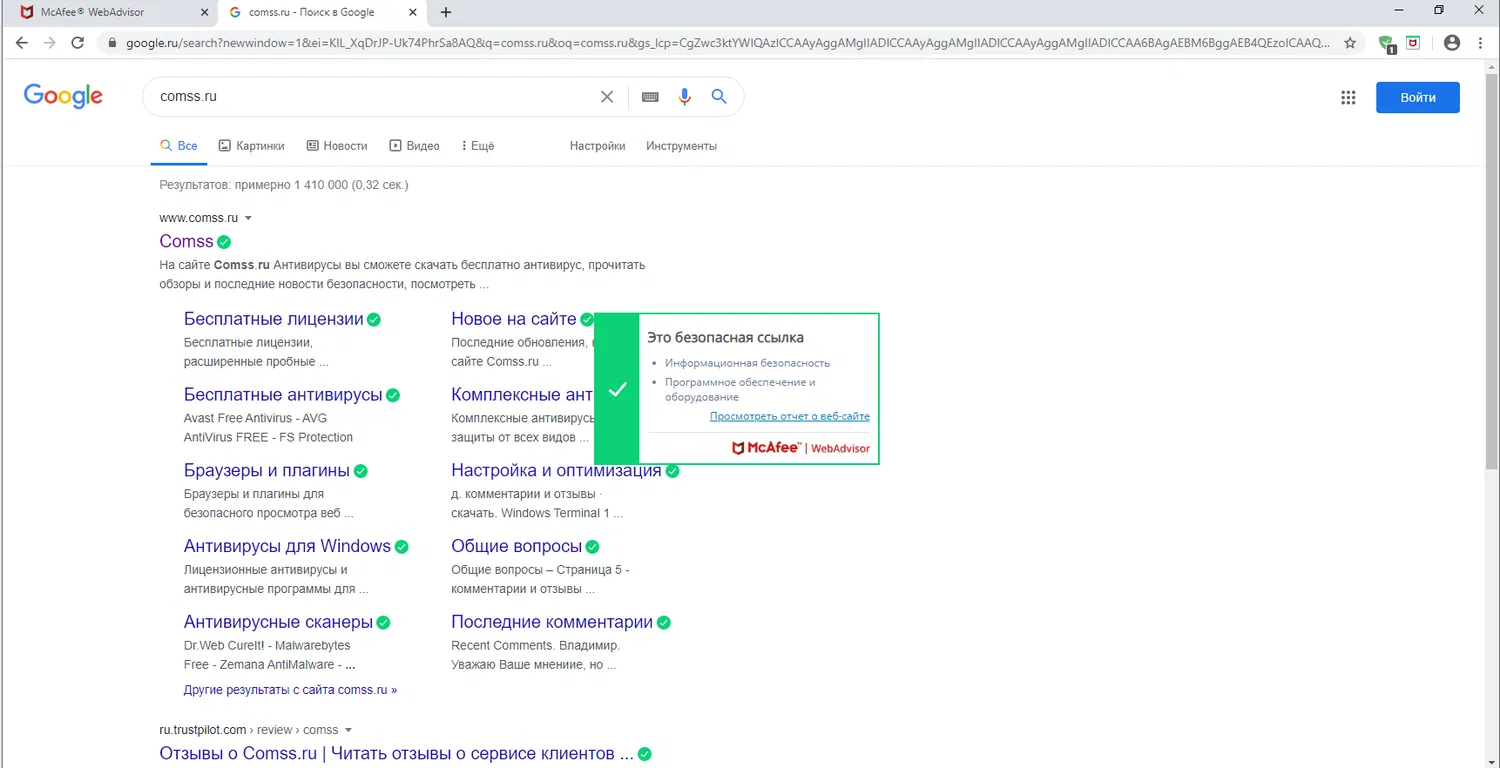The image size is (1500, 768).
Task: Open the Ещё dropdown in search filters
Action: 477,146
